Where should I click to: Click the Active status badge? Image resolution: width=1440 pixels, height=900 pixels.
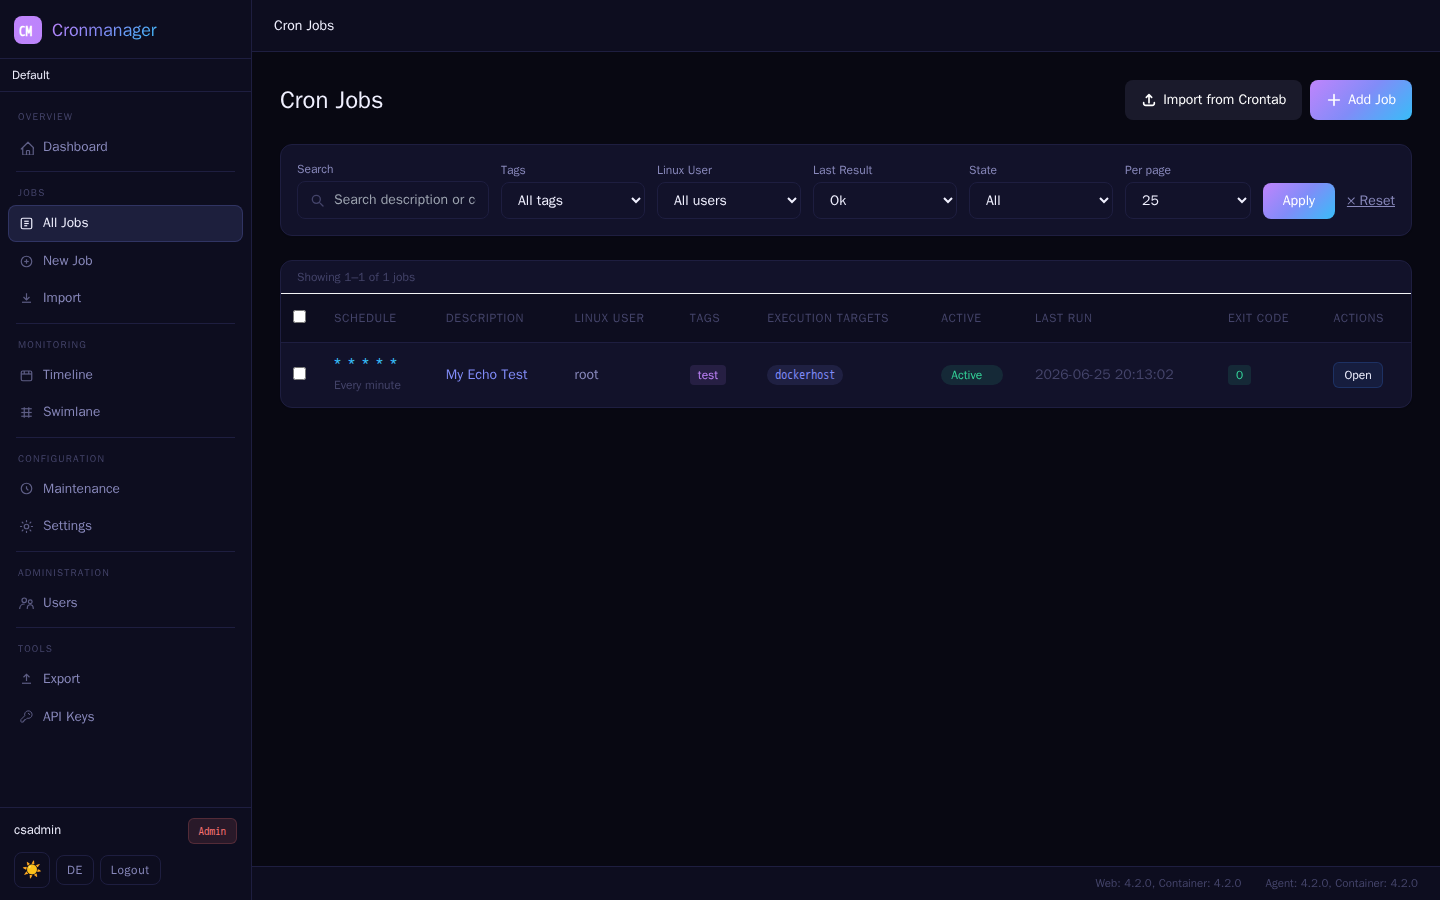tap(971, 375)
